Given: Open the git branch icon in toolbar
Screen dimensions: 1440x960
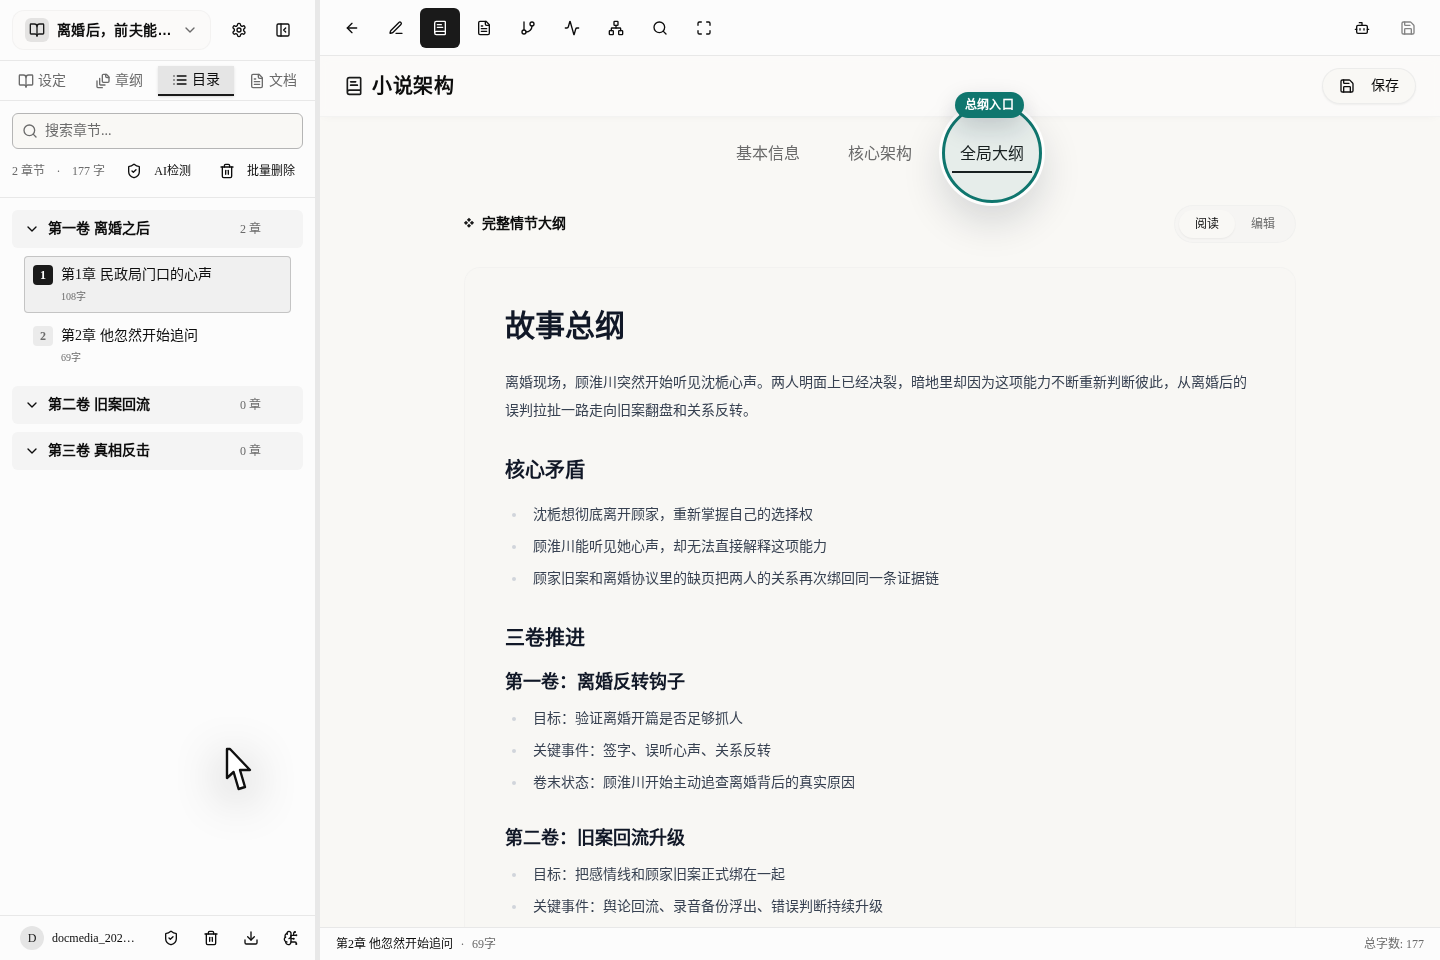Looking at the screenshot, I should tap(528, 28).
